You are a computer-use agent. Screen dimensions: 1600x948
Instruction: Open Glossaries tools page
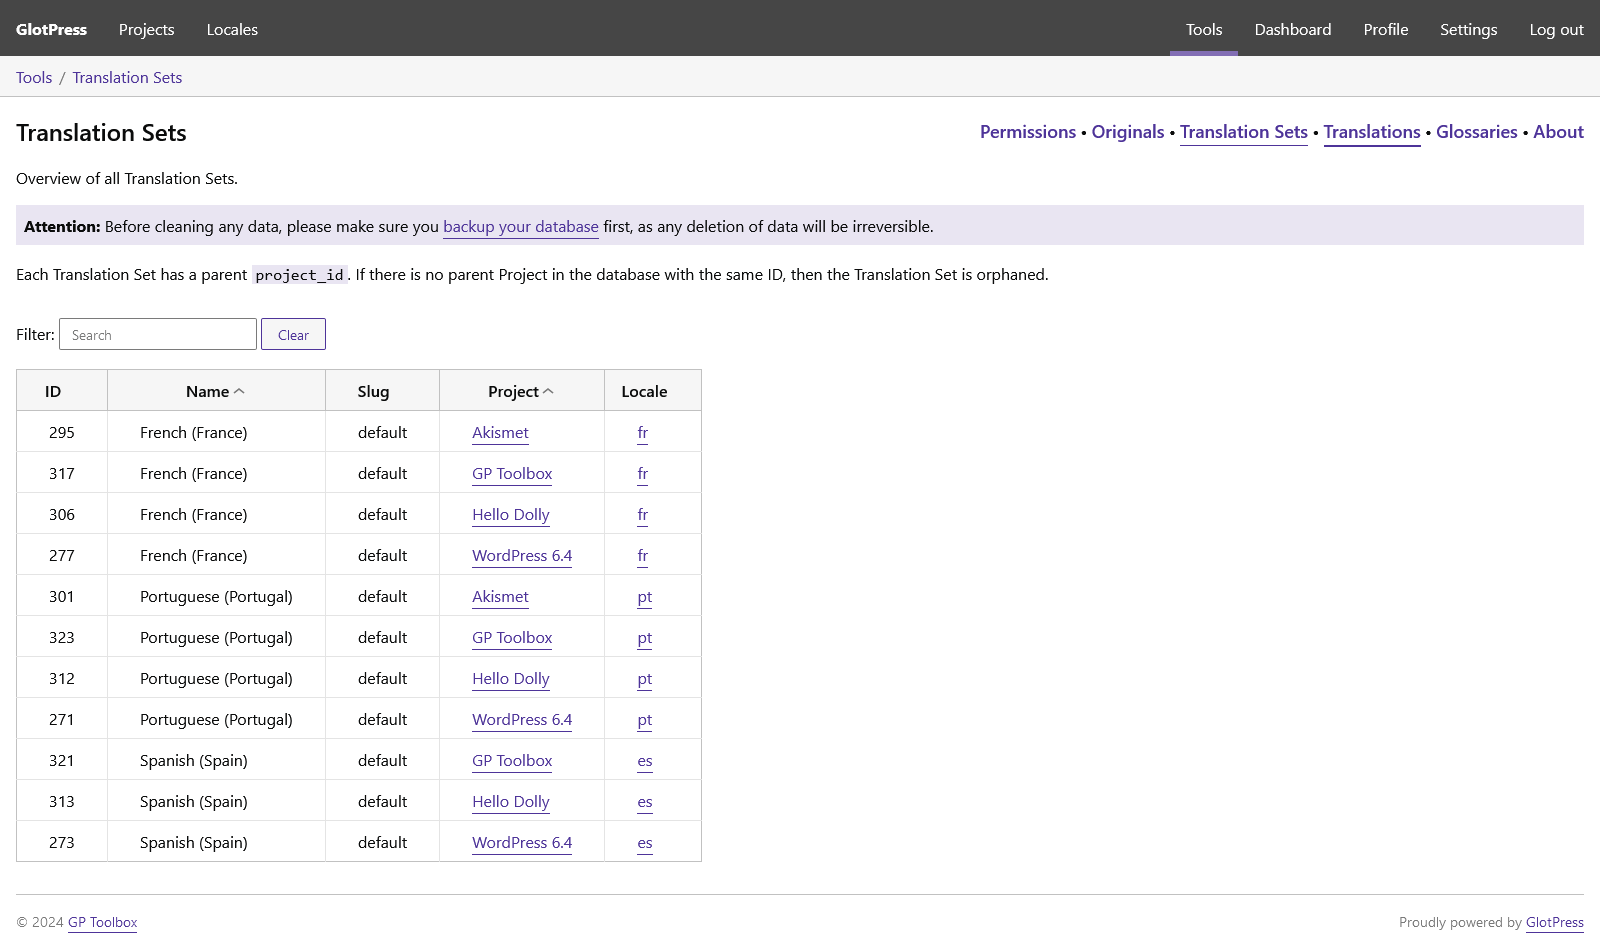pyautogui.click(x=1477, y=132)
